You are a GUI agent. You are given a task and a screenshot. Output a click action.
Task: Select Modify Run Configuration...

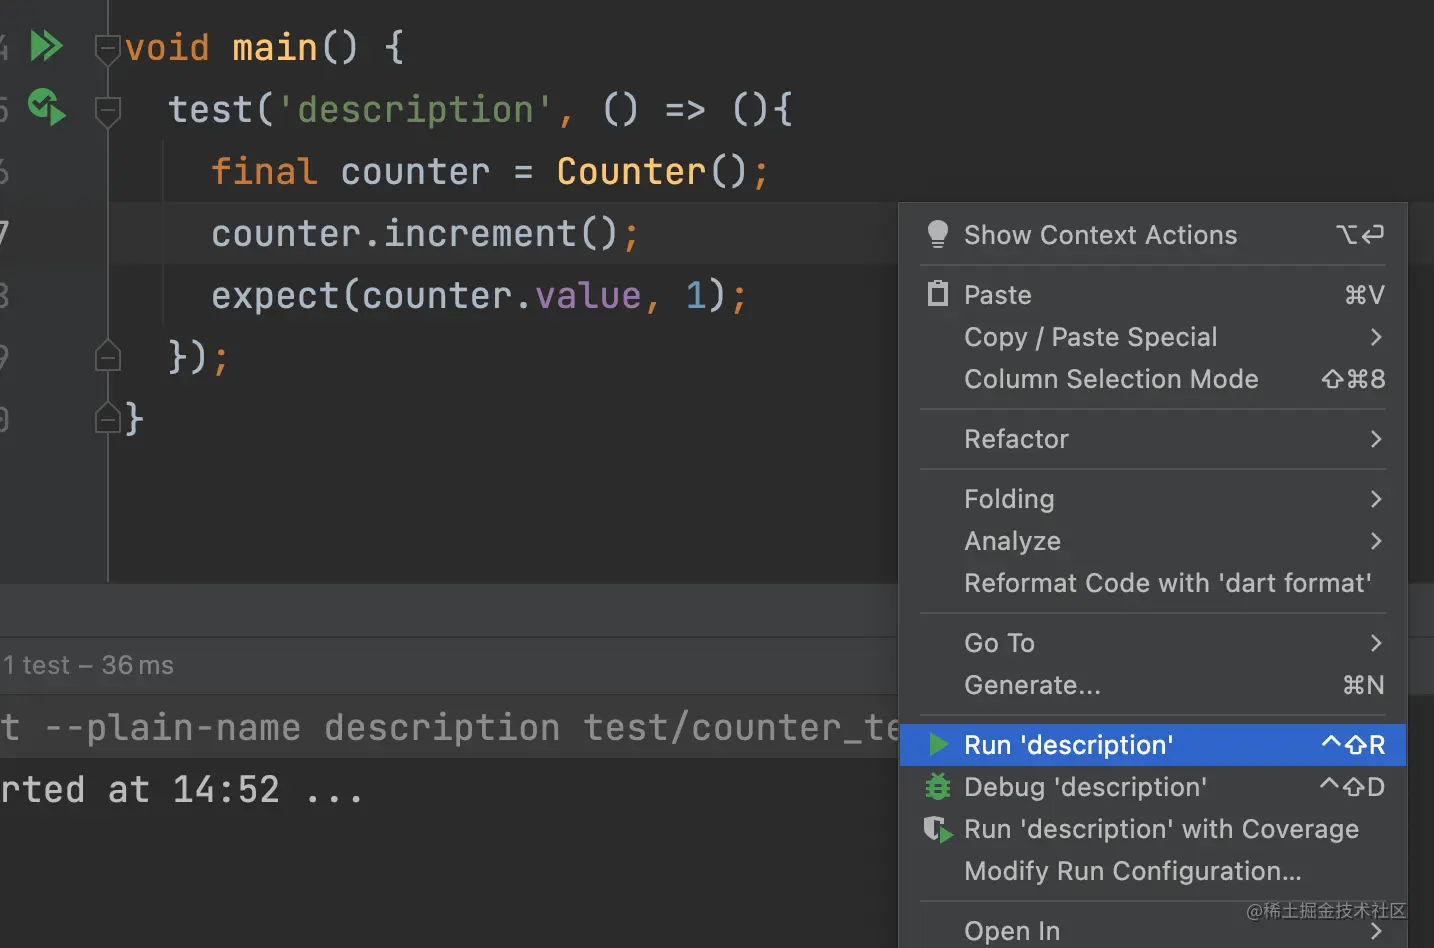coord(1132,871)
